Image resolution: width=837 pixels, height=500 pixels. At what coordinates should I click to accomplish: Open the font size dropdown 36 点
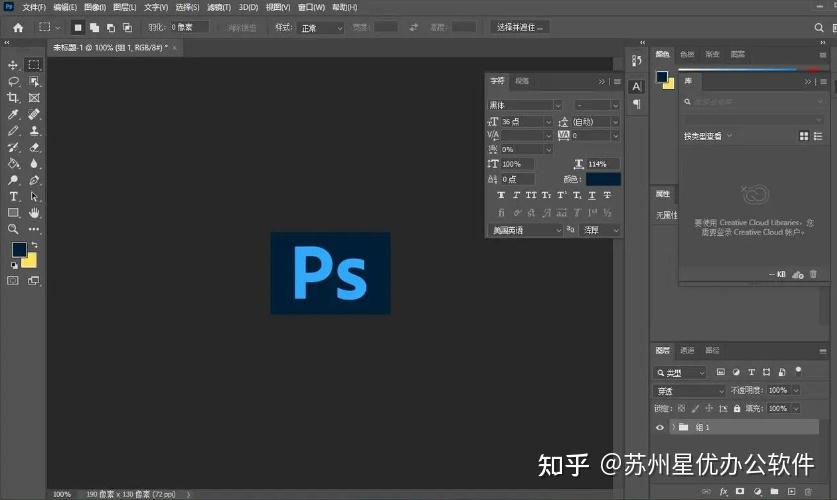point(526,122)
